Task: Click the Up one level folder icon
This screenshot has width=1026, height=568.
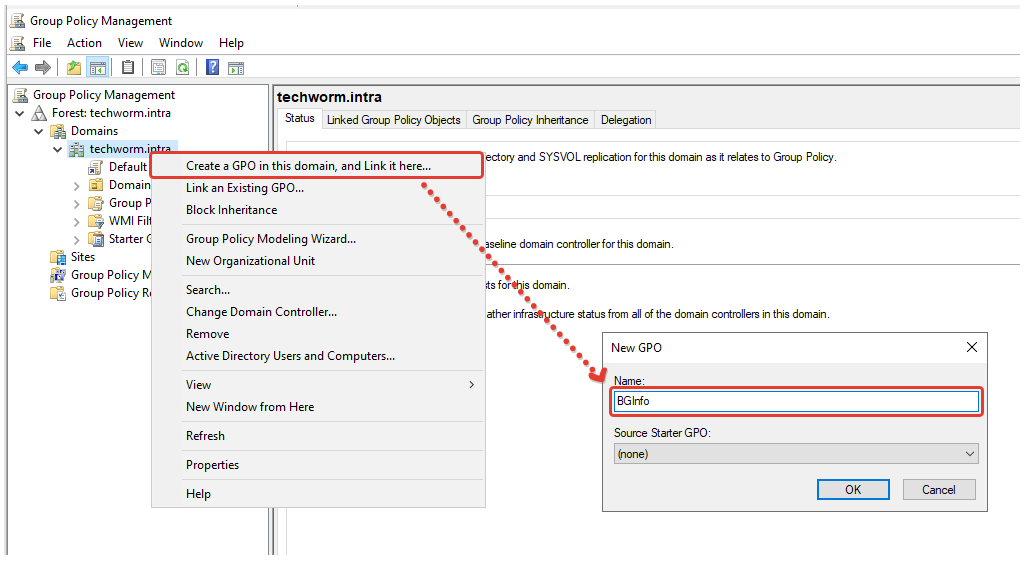Action: pyautogui.click(x=74, y=67)
